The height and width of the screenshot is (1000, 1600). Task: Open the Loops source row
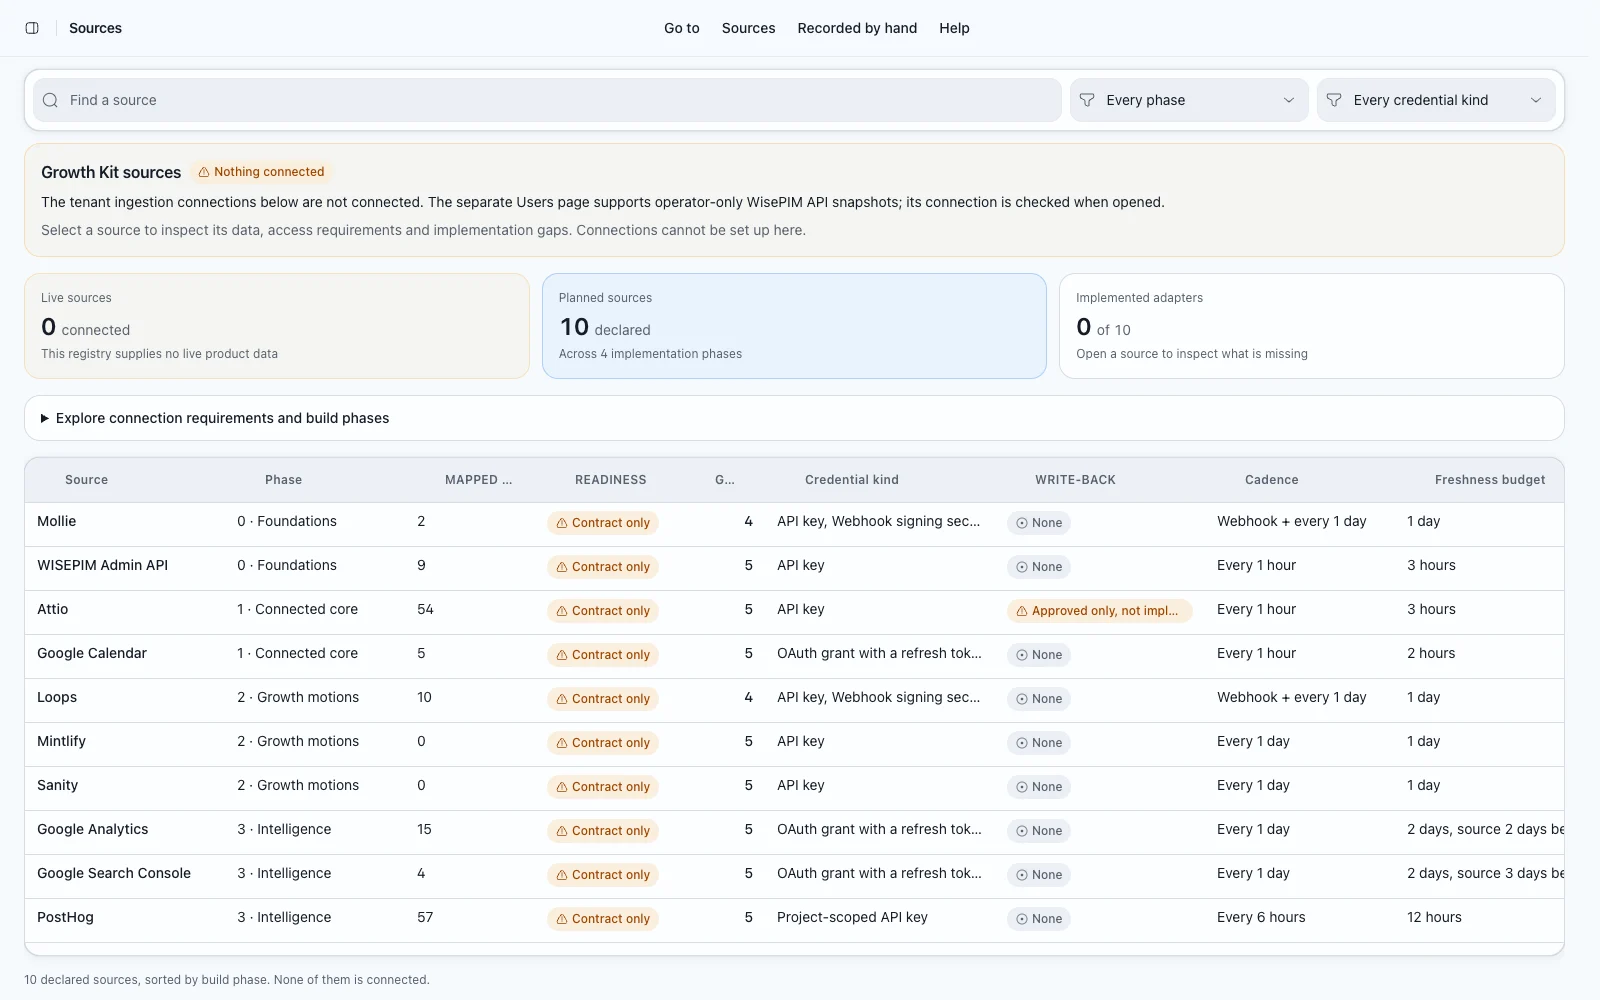(x=794, y=699)
